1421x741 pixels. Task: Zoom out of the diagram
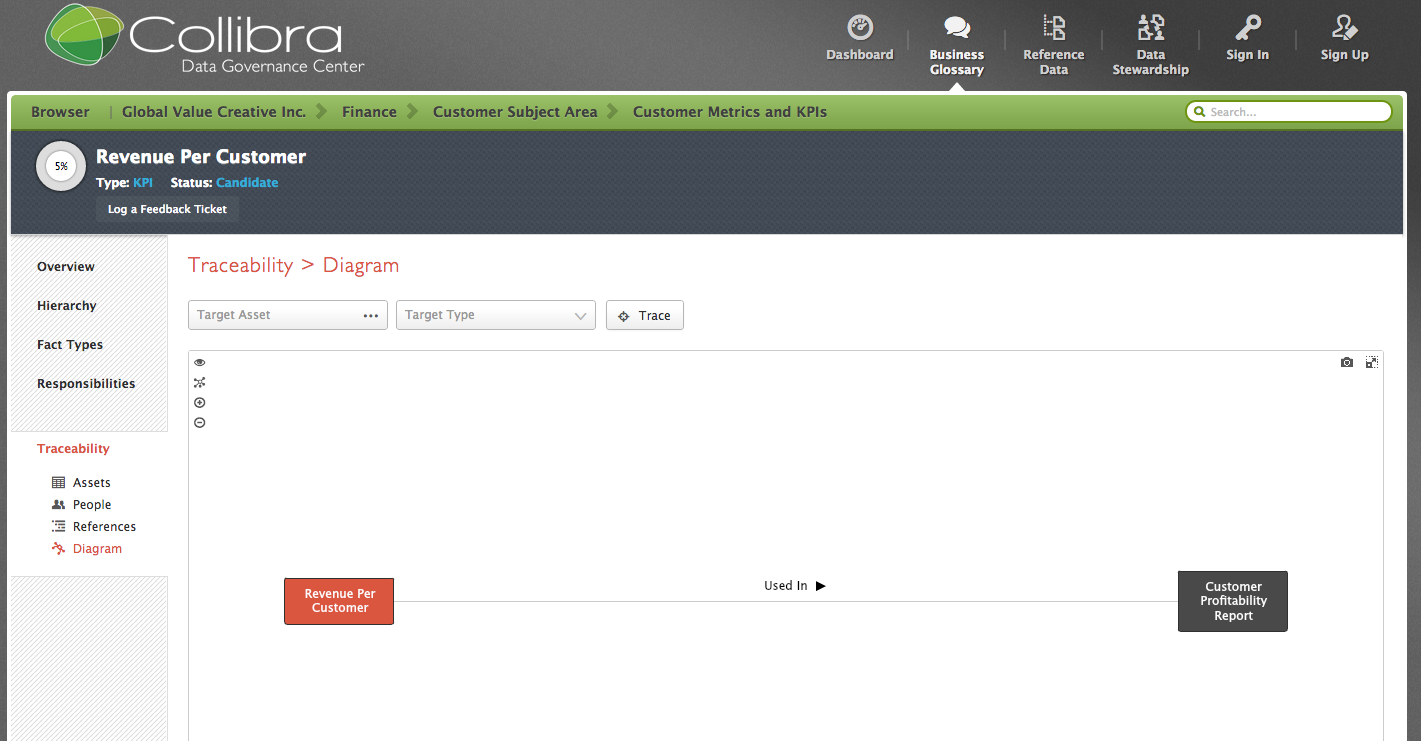click(x=199, y=423)
